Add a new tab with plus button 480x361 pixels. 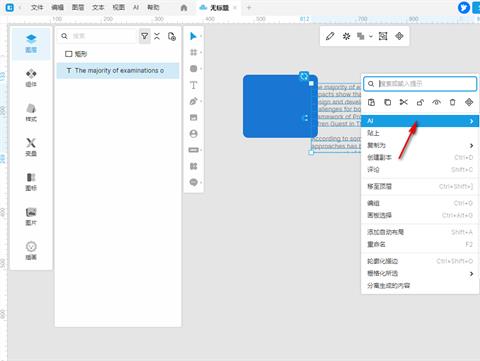tap(249, 8)
